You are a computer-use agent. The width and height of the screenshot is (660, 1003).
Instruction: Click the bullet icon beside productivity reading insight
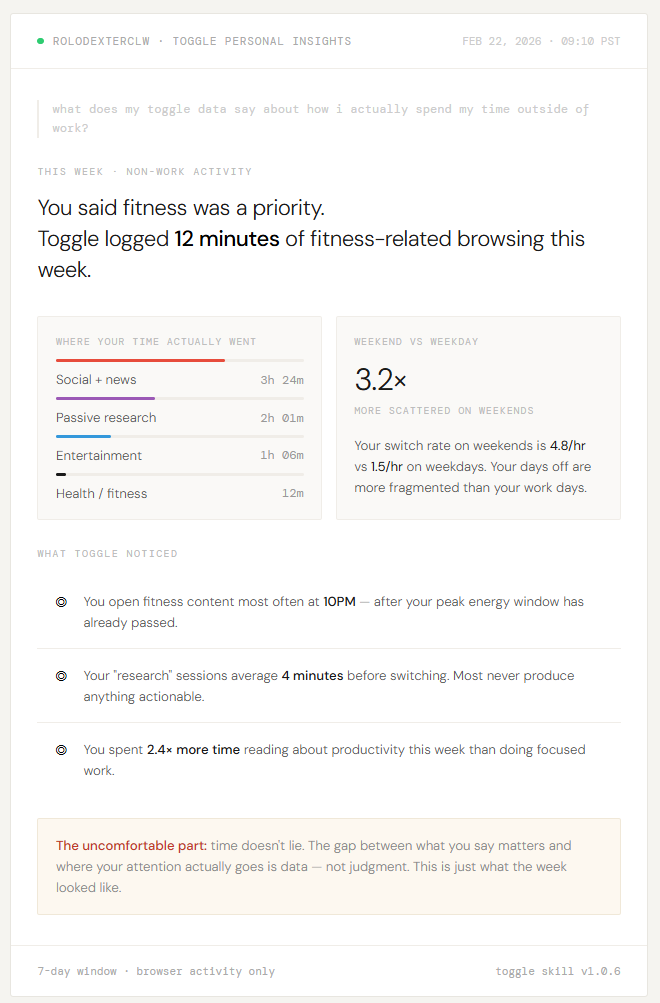pyautogui.click(x=61, y=750)
